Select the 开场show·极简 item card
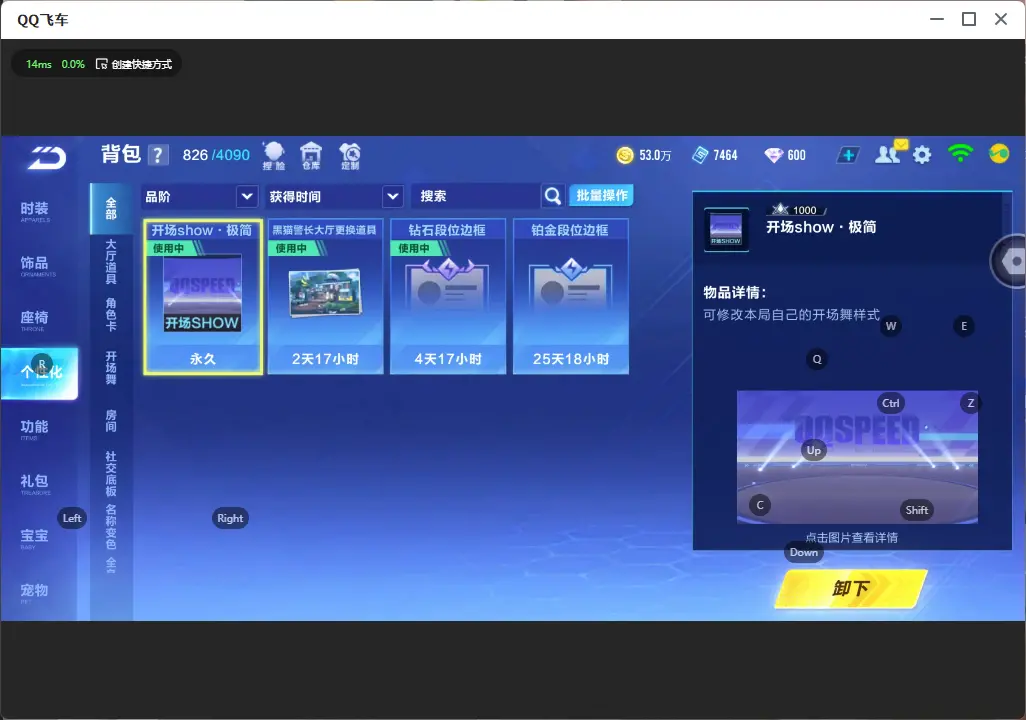This screenshot has width=1026, height=720. (x=203, y=297)
